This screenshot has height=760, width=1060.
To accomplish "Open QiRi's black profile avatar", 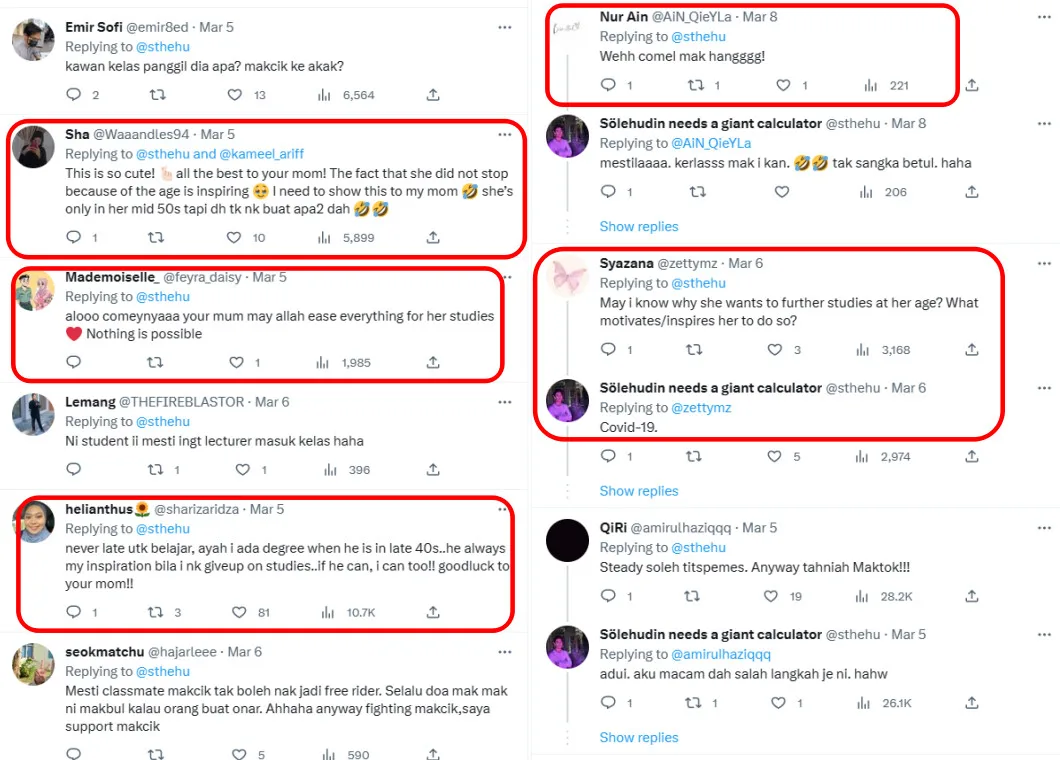I will pyautogui.click(x=568, y=540).
